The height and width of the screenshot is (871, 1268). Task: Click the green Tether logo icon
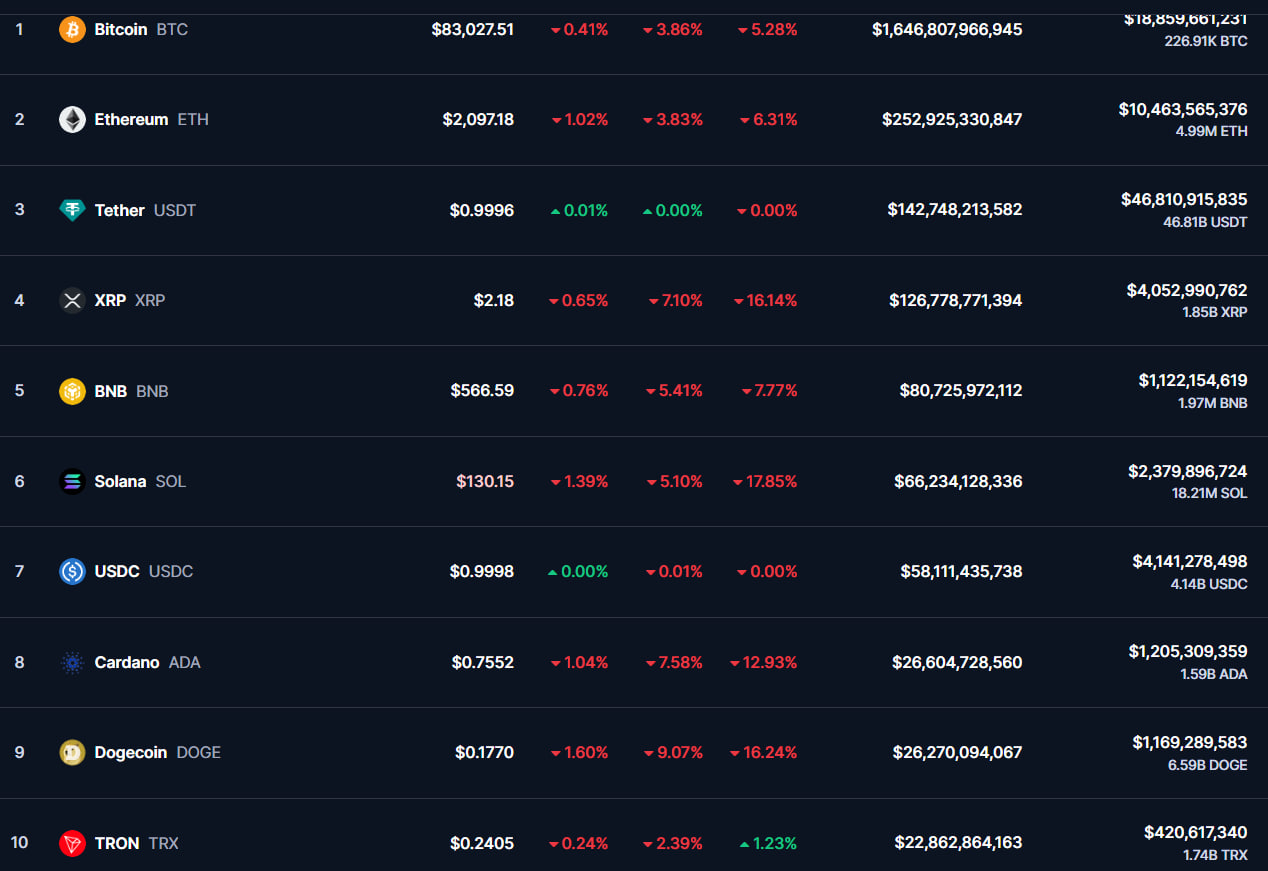point(72,210)
